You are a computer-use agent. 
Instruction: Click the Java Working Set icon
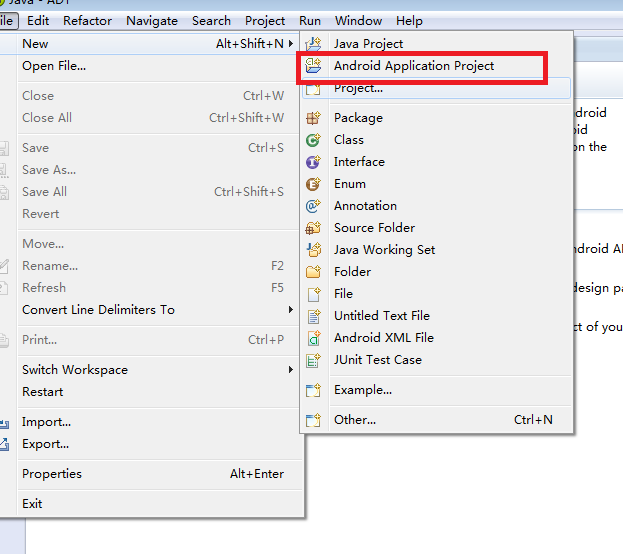[x=313, y=250]
